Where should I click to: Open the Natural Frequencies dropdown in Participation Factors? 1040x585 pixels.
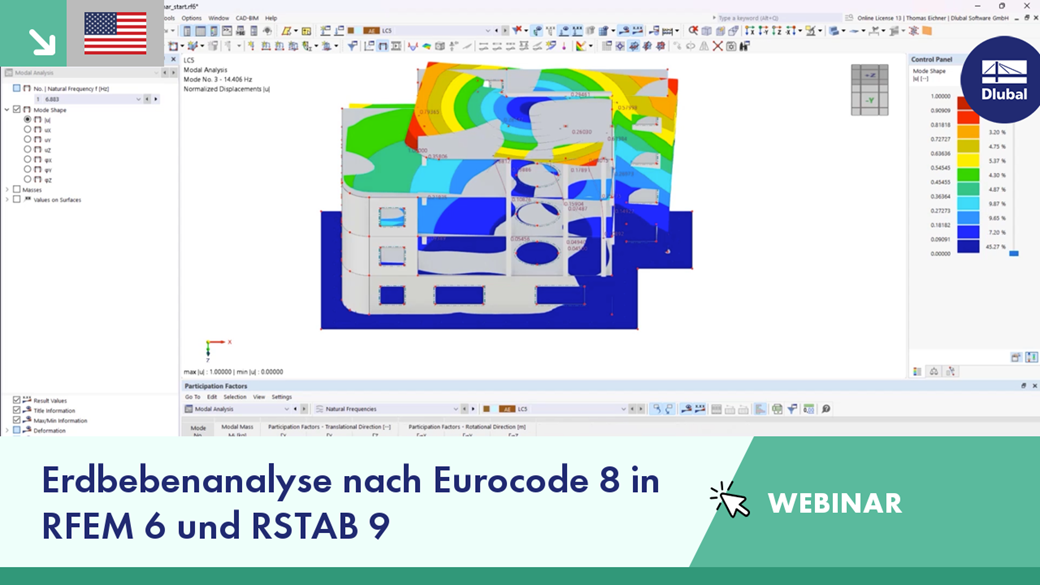tap(455, 408)
